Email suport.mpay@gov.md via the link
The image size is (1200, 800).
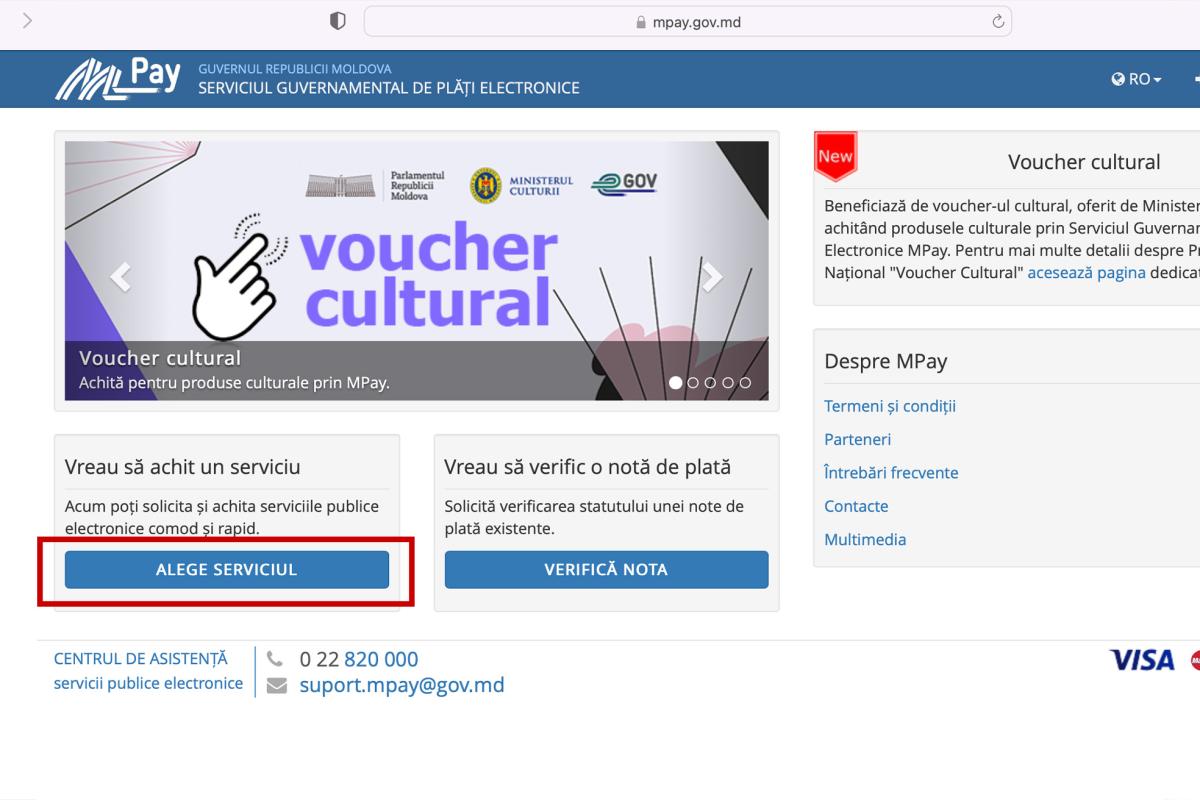(x=402, y=686)
